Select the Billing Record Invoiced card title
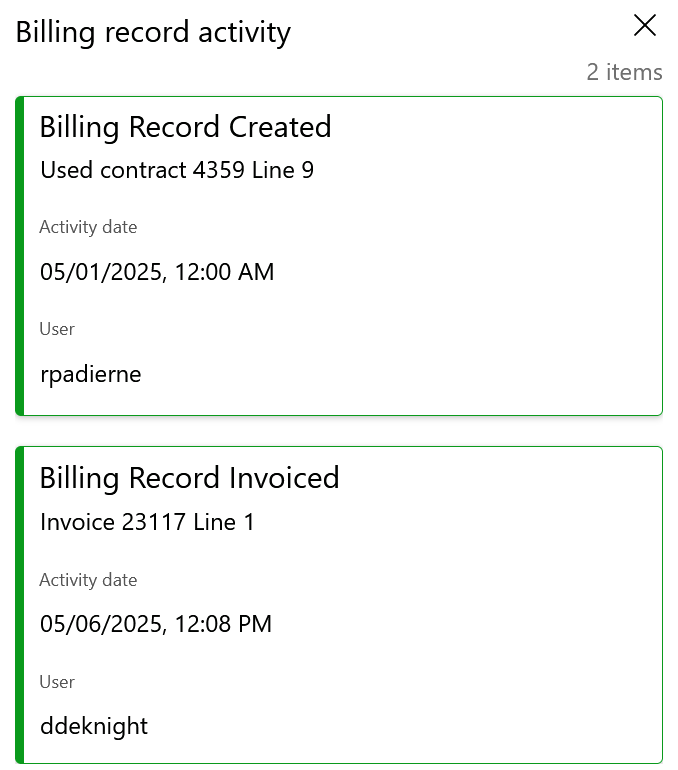 click(x=190, y=478)
